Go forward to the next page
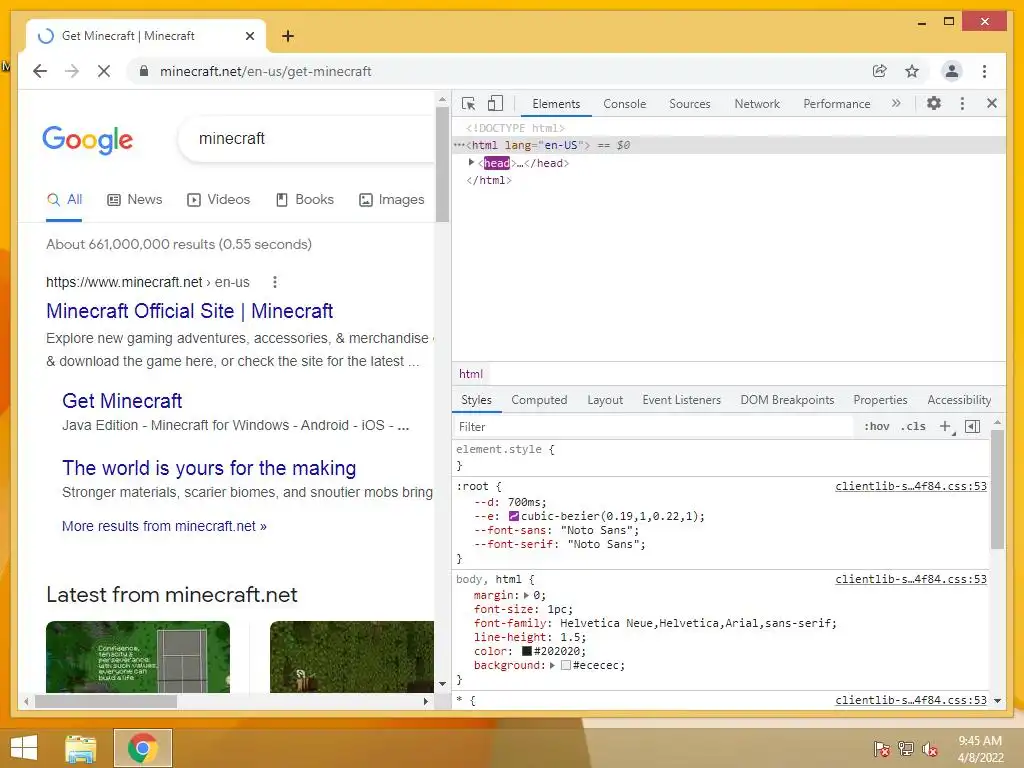 click(x=72, y=71)
